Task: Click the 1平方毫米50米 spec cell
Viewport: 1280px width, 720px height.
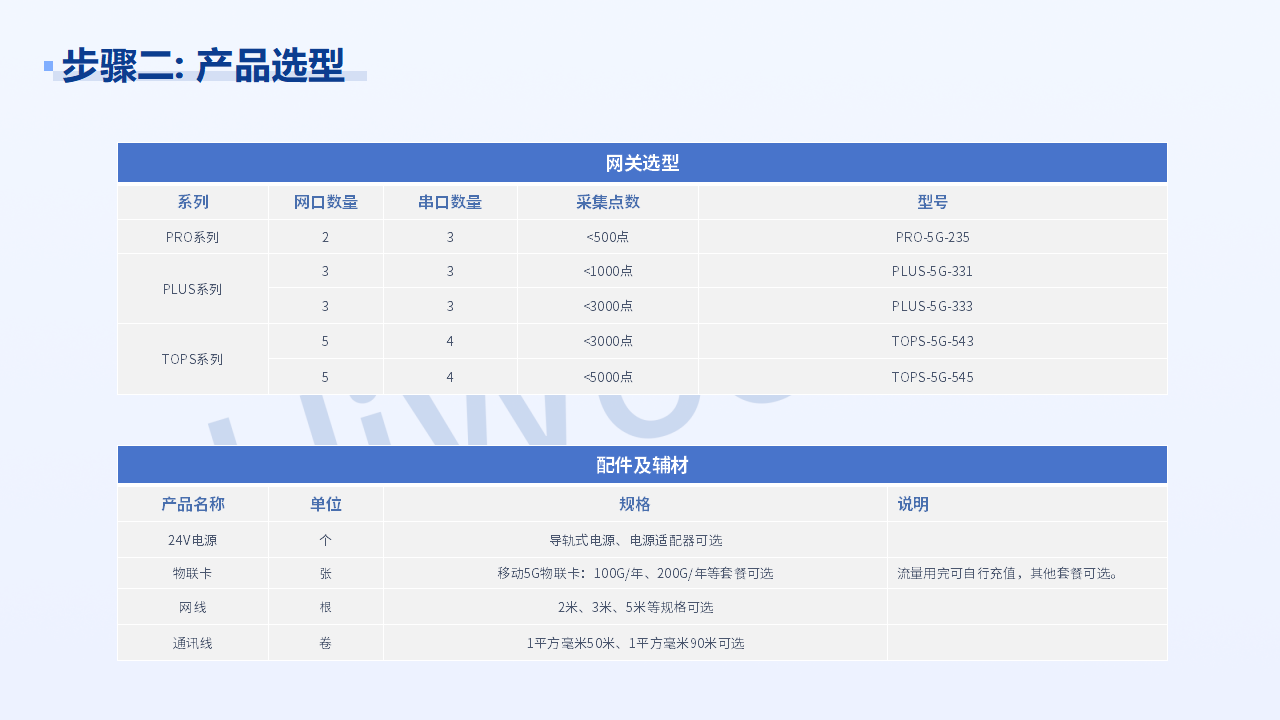Action: 635,643
